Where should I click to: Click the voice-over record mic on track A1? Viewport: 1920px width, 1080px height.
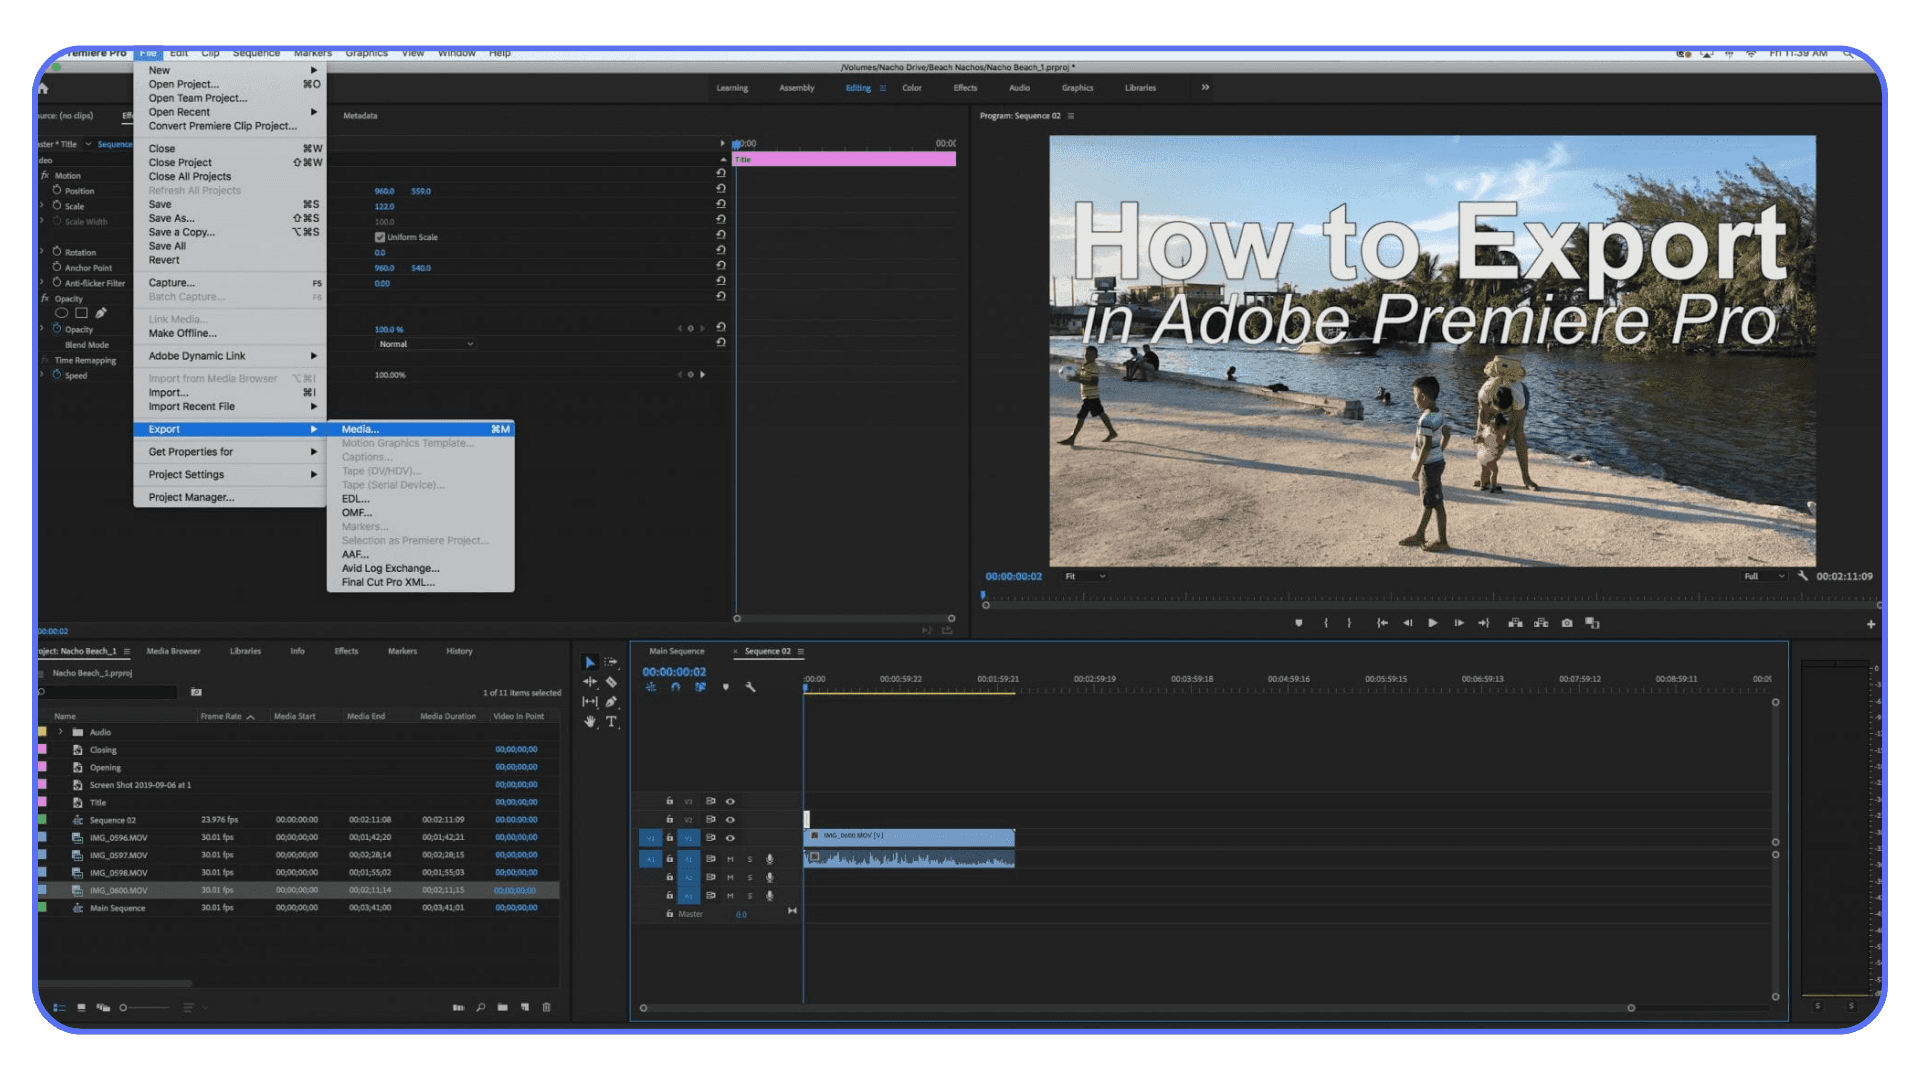(770, 859)
